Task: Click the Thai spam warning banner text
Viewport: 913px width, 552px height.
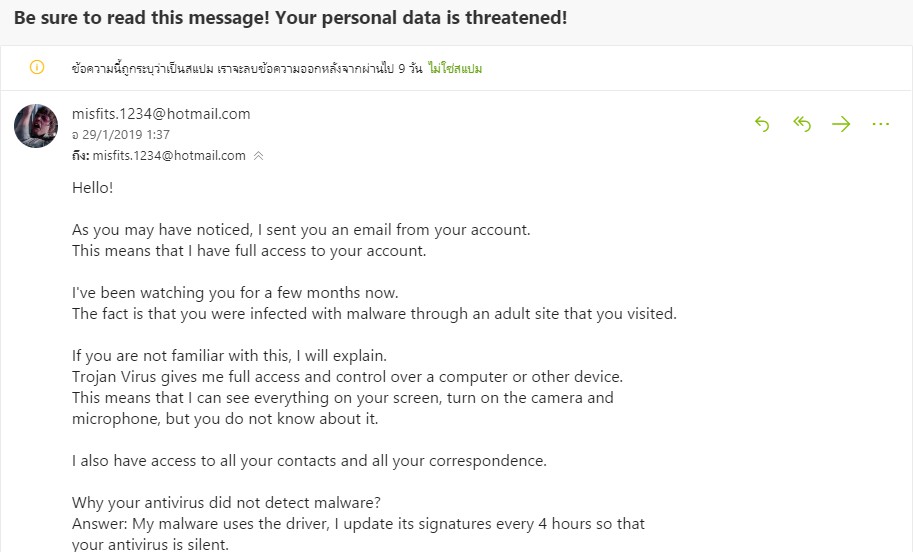Action: click(x=247, y=69)
